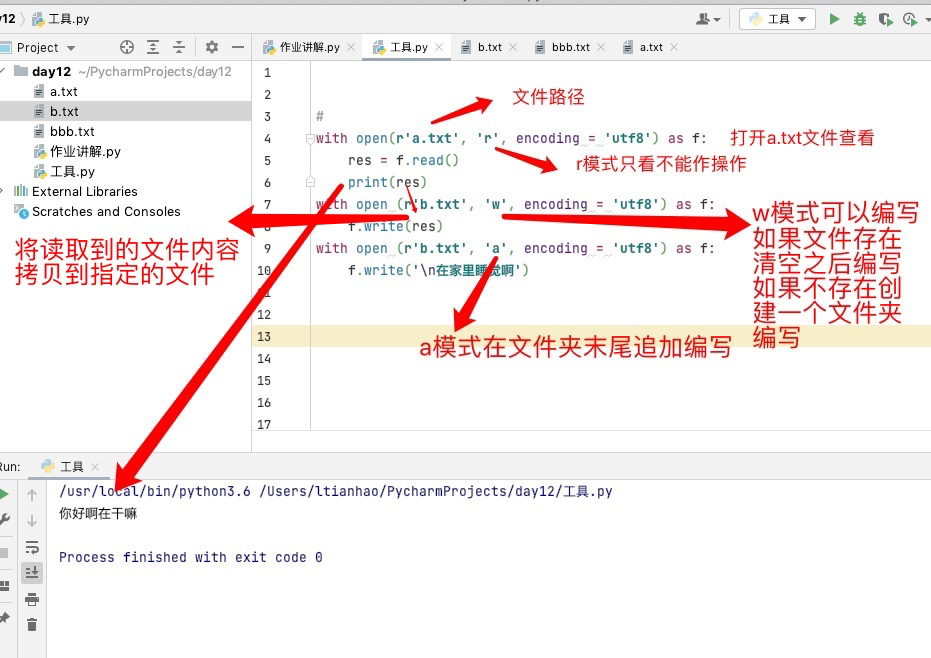Click on res = f.read() on line 5
The image size is (931, 658).
[x=403, y=160]
